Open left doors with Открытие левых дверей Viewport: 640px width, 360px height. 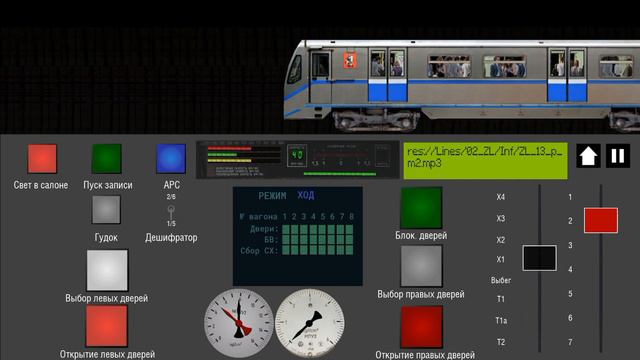(107, 326)
